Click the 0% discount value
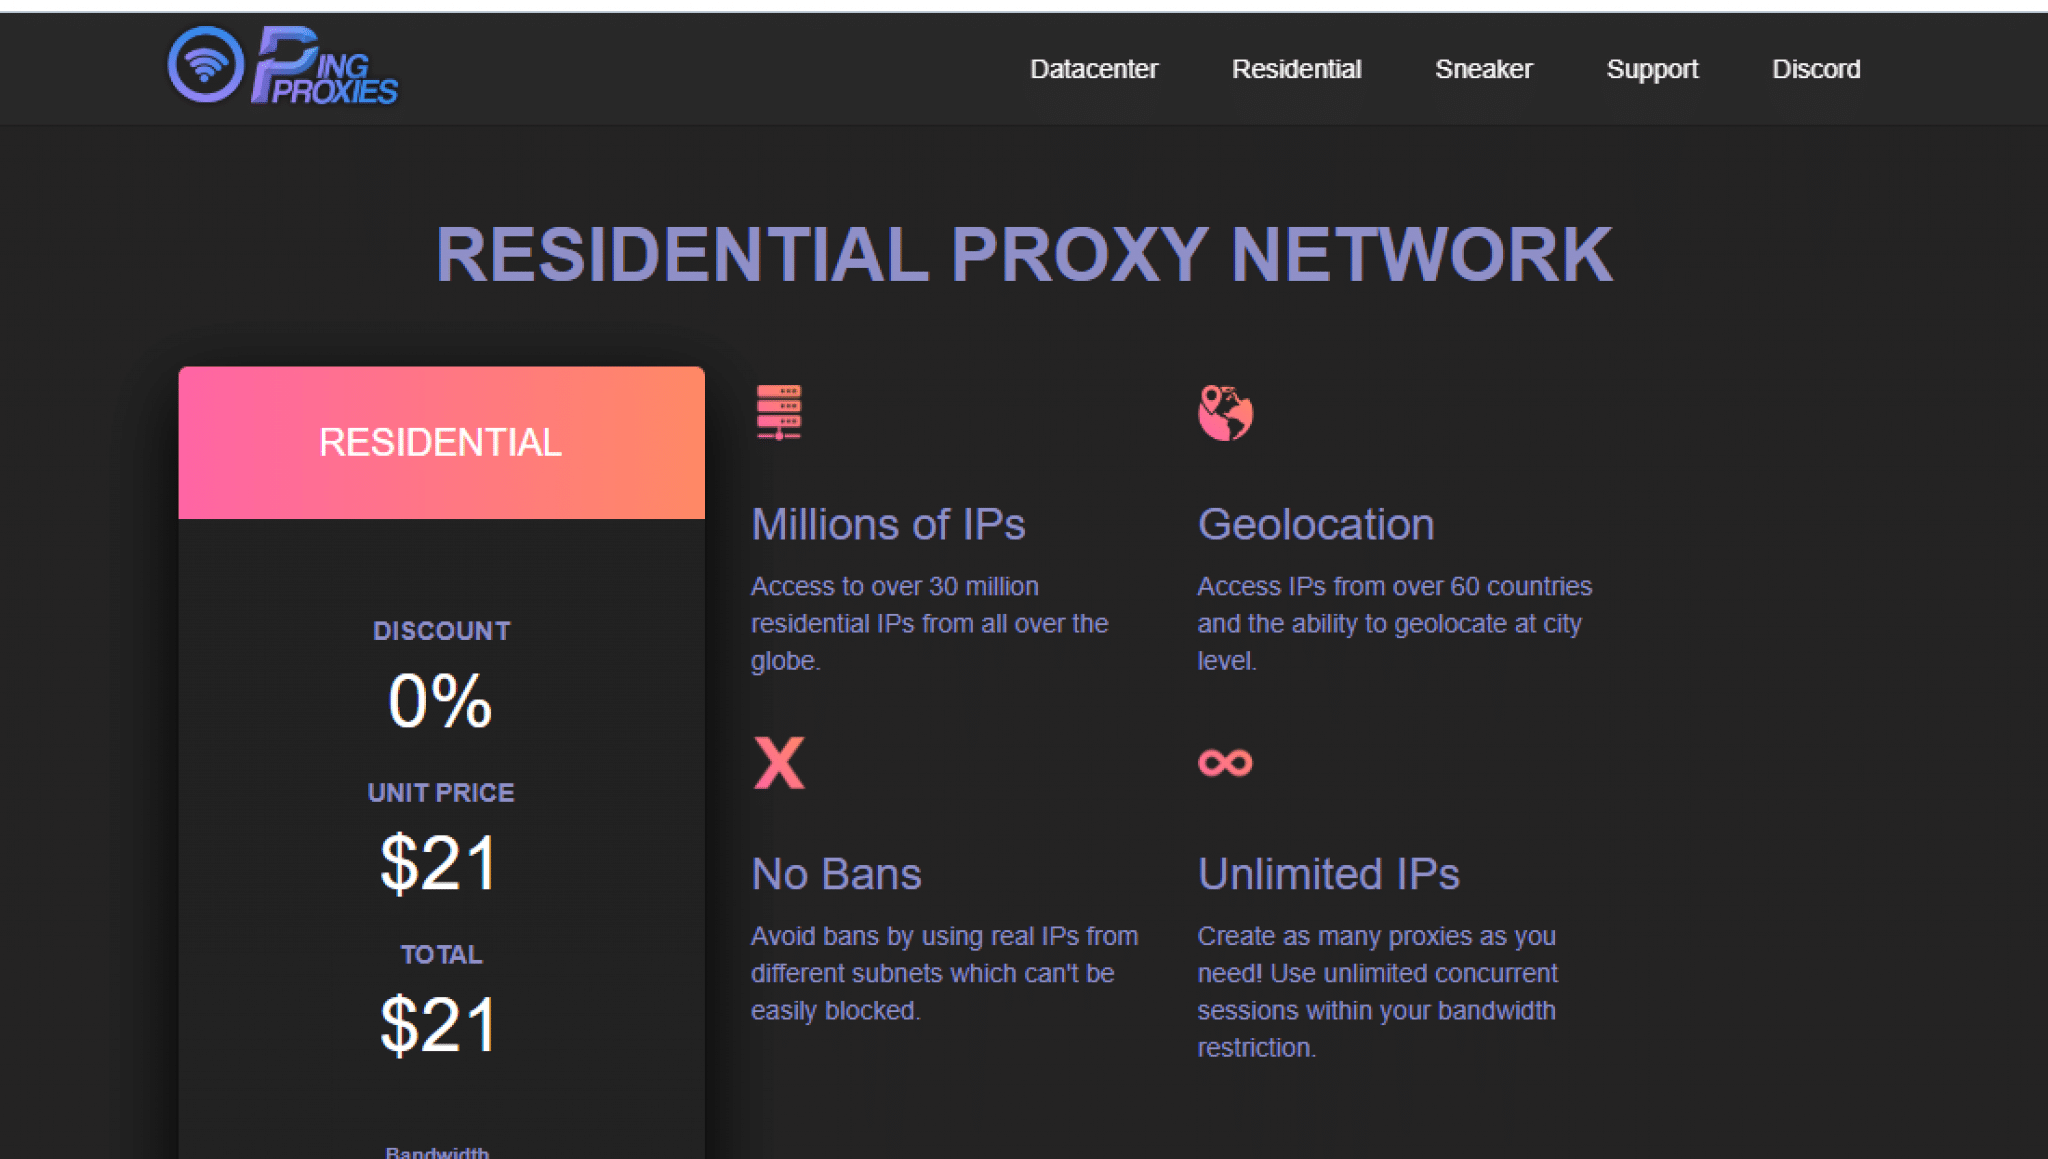This screenshot has height=1159, width=2048. [440, 700]
